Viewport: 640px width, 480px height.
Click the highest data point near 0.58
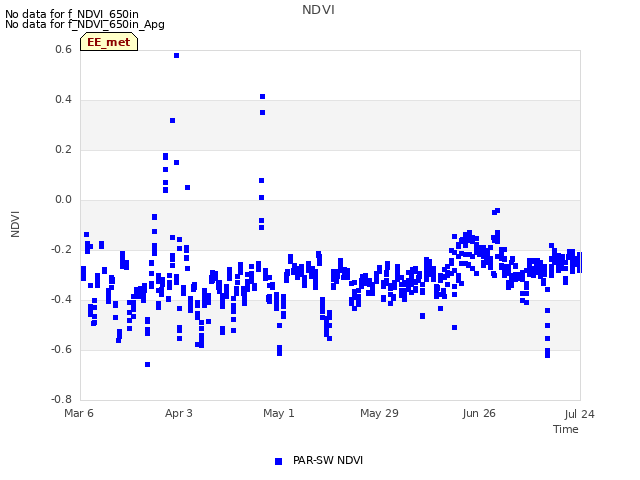coord(176,56)
